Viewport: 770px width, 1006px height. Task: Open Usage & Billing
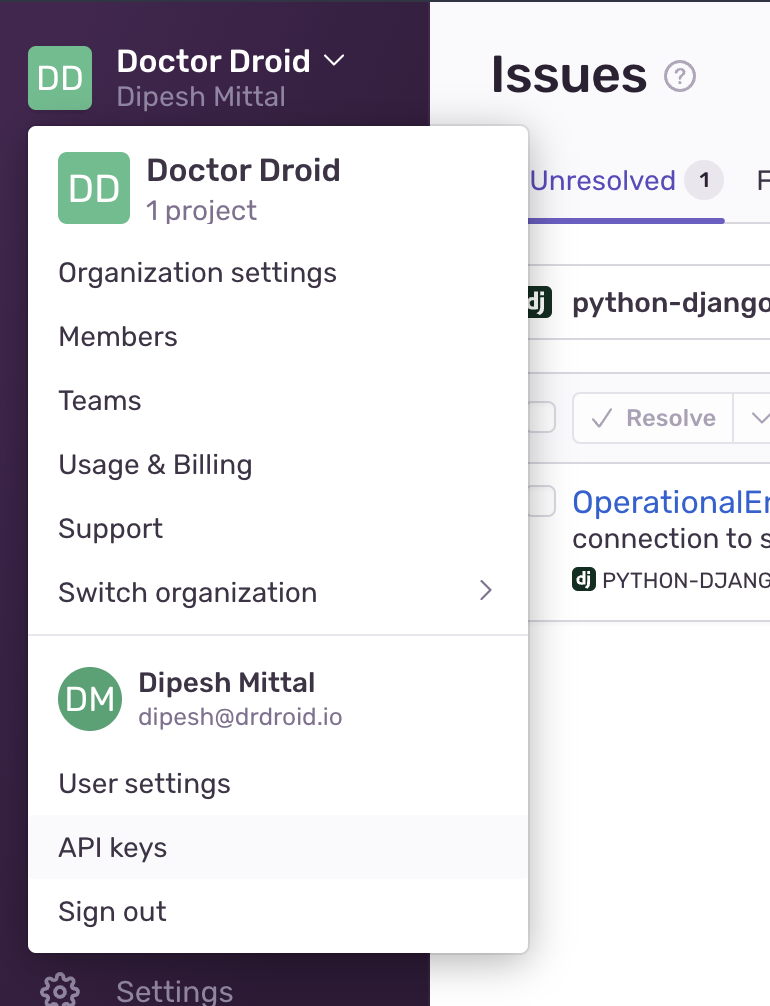278,465
